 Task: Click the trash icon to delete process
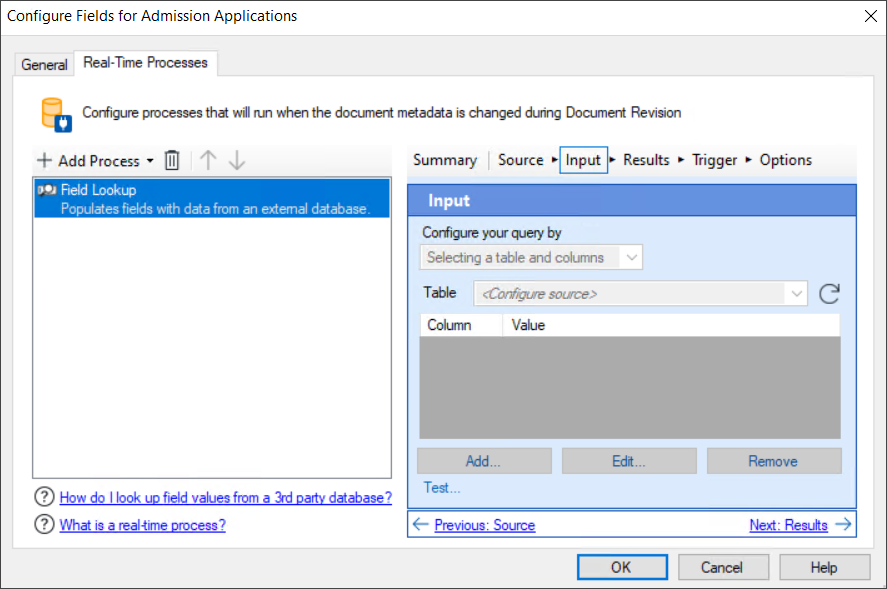[170, 160]
